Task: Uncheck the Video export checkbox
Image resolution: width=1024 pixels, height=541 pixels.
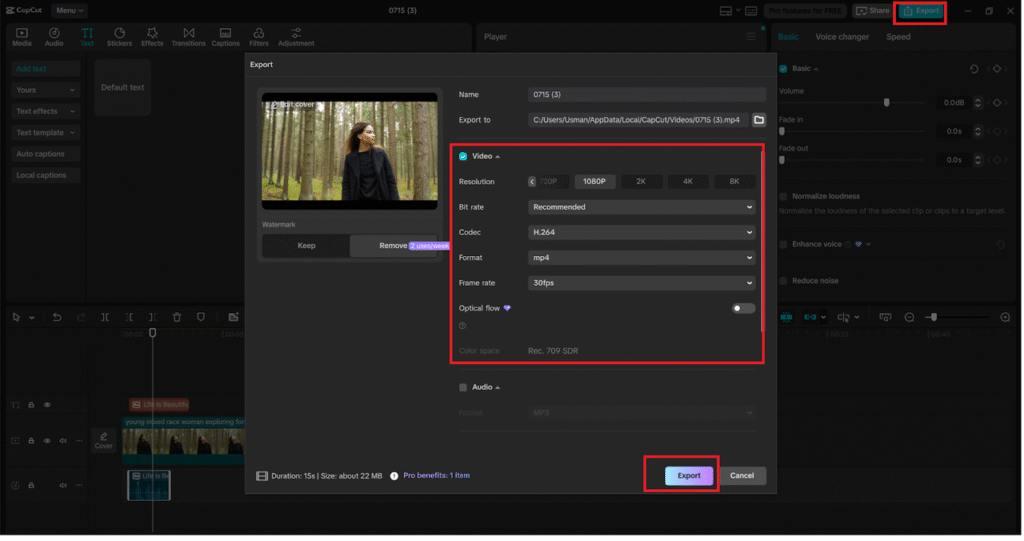Action: click(x=463, y=157)
